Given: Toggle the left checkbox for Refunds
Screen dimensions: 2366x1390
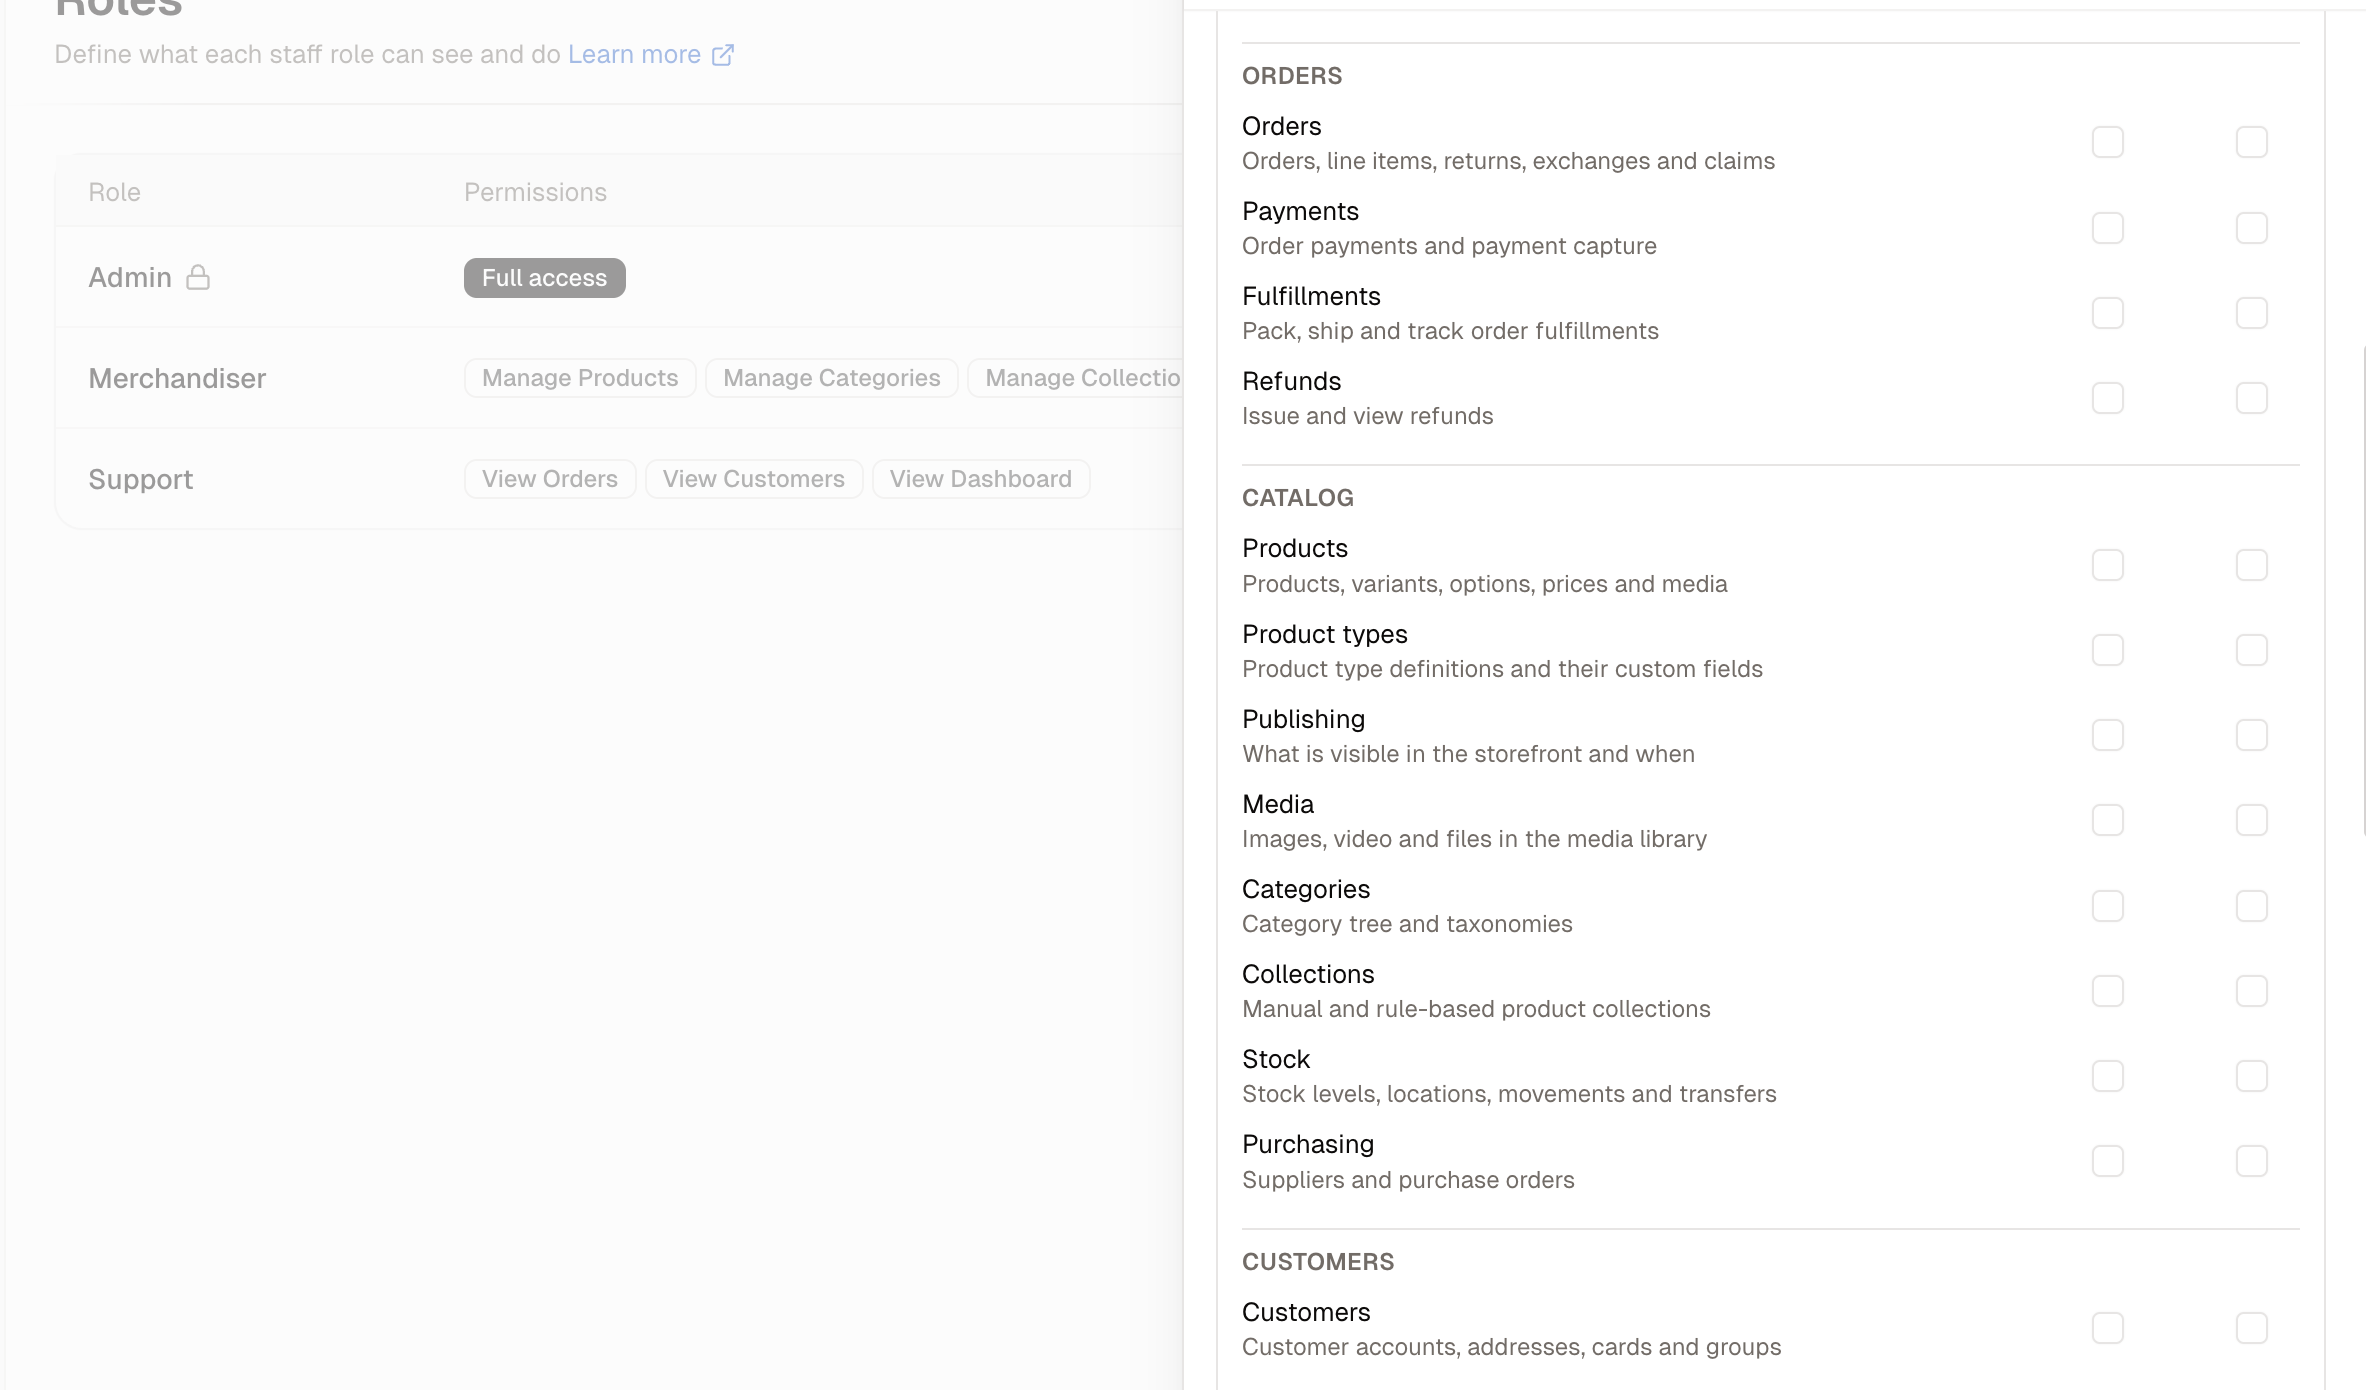Looking at the screenshot, I should coord(2108,398).
